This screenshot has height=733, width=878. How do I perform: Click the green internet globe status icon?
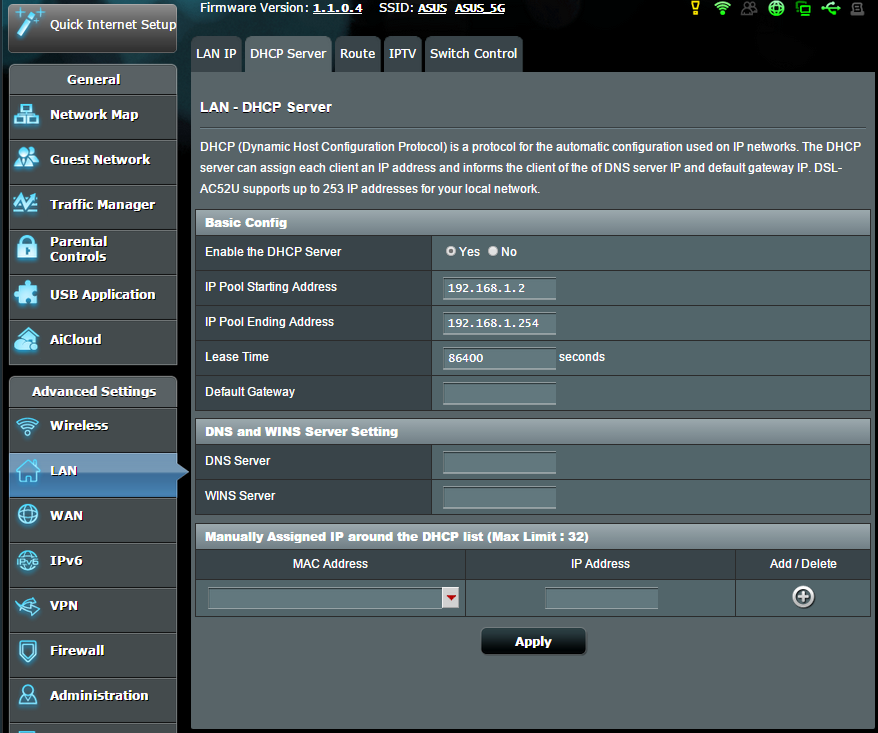pos(776,8)
